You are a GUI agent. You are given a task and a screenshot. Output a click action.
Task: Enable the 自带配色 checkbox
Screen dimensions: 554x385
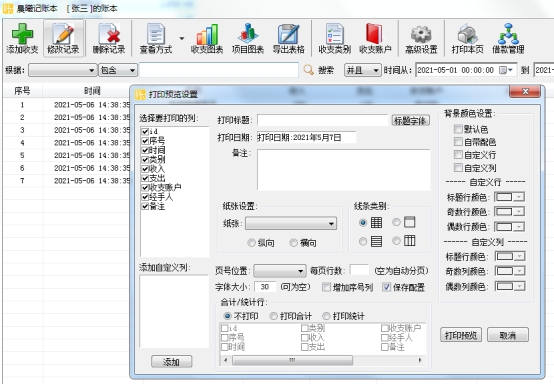click(458, 142)
